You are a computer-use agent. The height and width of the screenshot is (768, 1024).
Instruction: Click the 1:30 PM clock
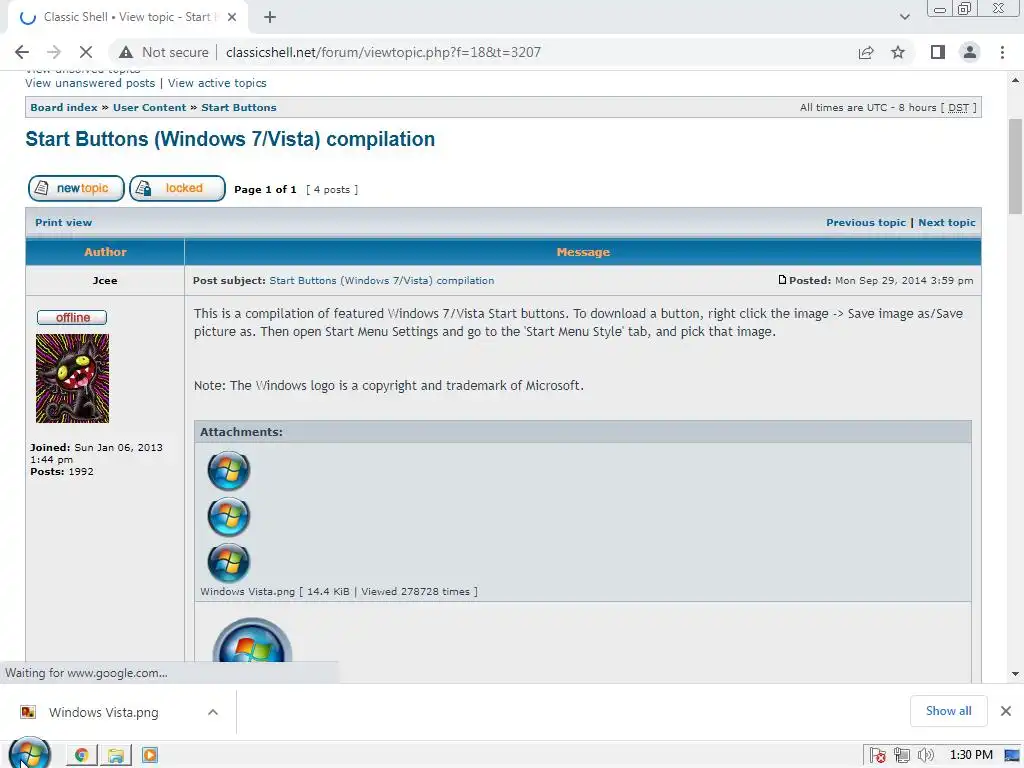[x=971, y=755]
